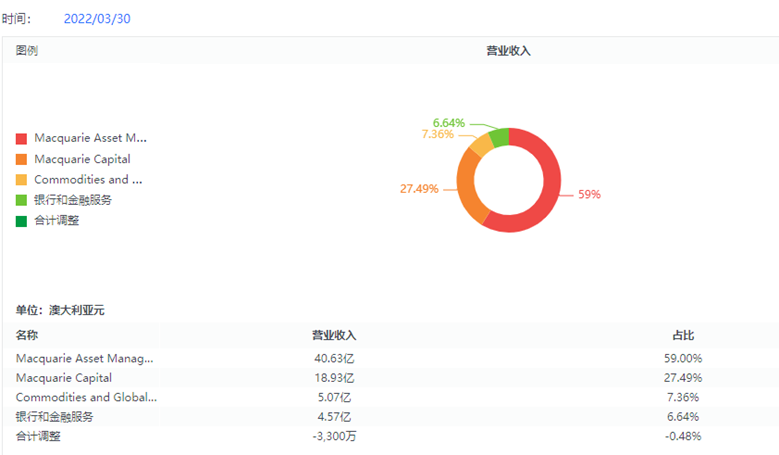Toggle red Macquarie Asset Management legend swatch
This screenshot has width=779, height=455.
(x=22, y=139)
